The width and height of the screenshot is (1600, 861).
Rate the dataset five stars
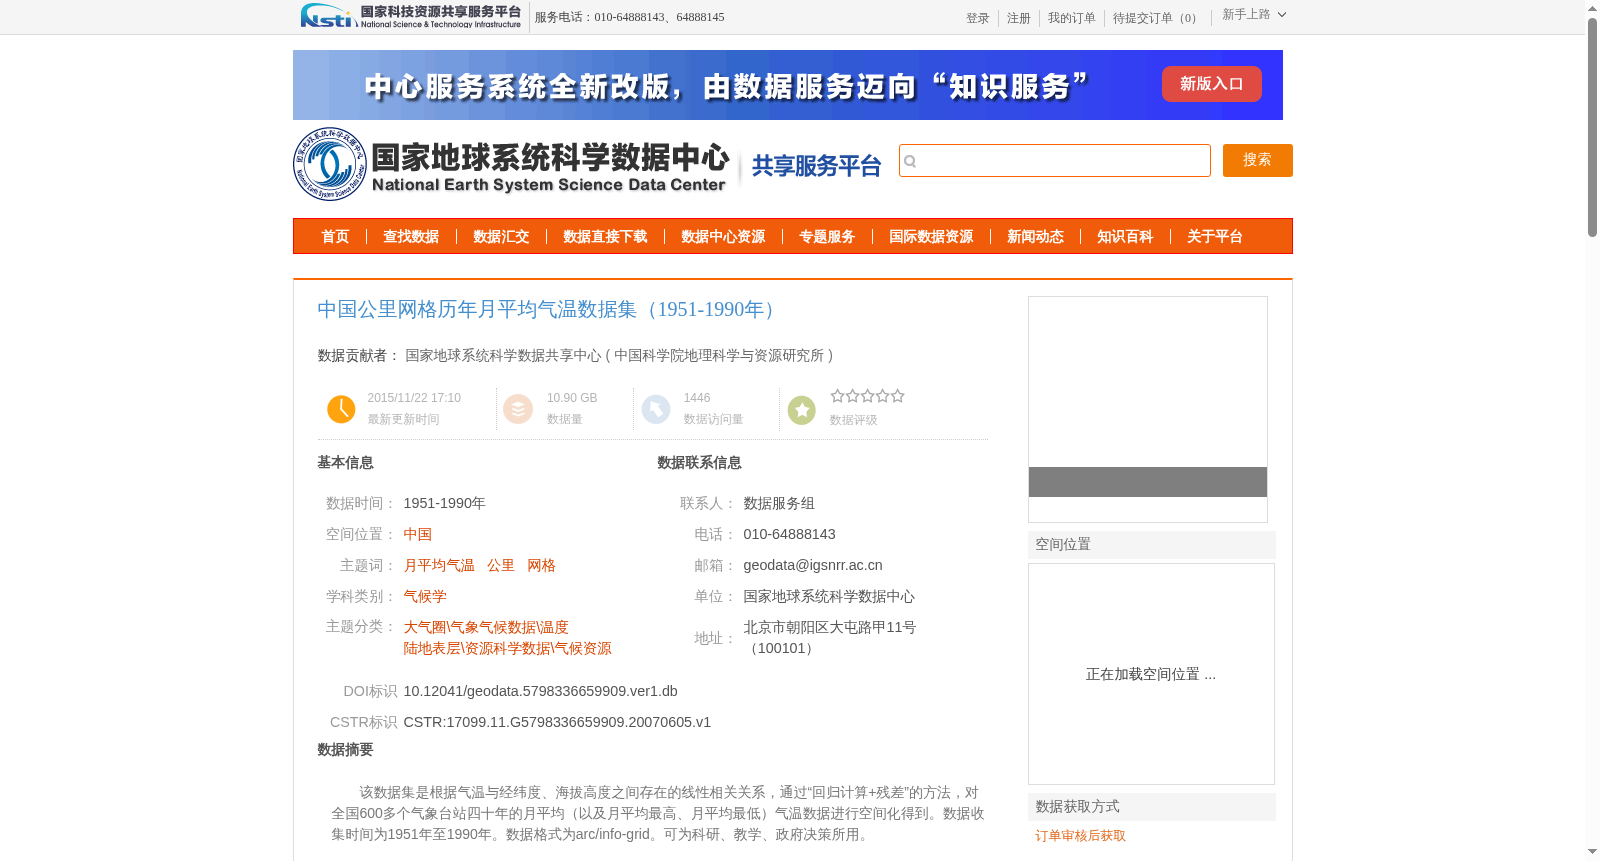point(897,396)
